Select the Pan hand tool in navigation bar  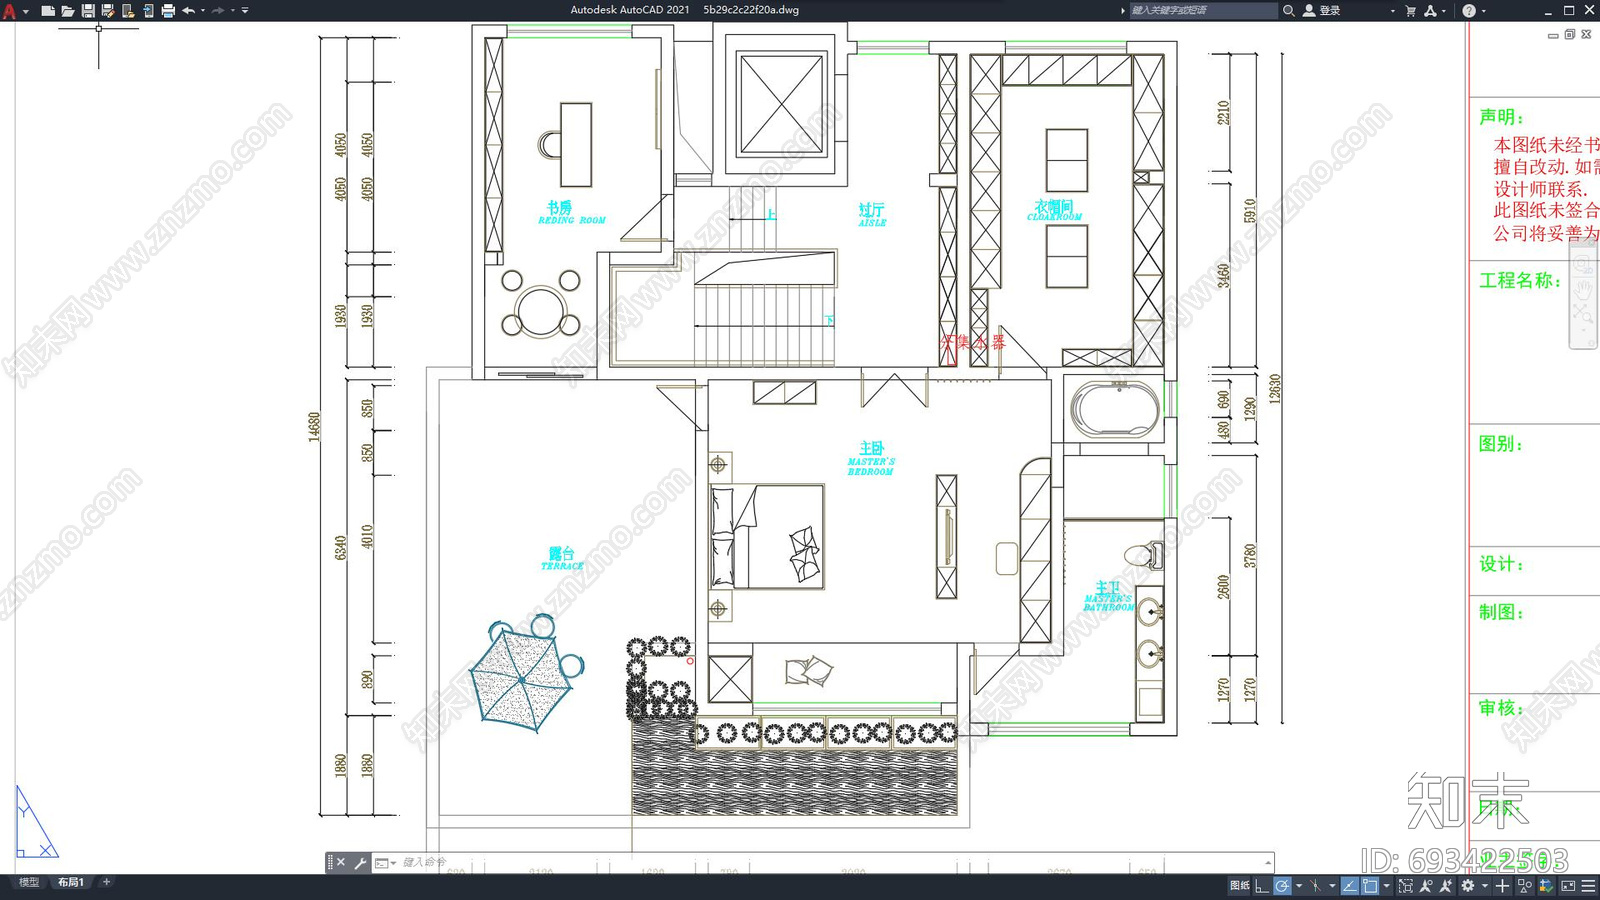pos(1583,289)
